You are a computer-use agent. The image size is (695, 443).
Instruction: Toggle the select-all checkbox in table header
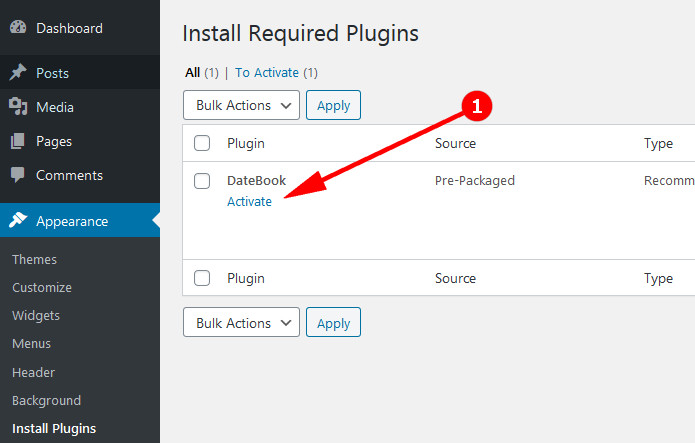[x=202, y=143]
